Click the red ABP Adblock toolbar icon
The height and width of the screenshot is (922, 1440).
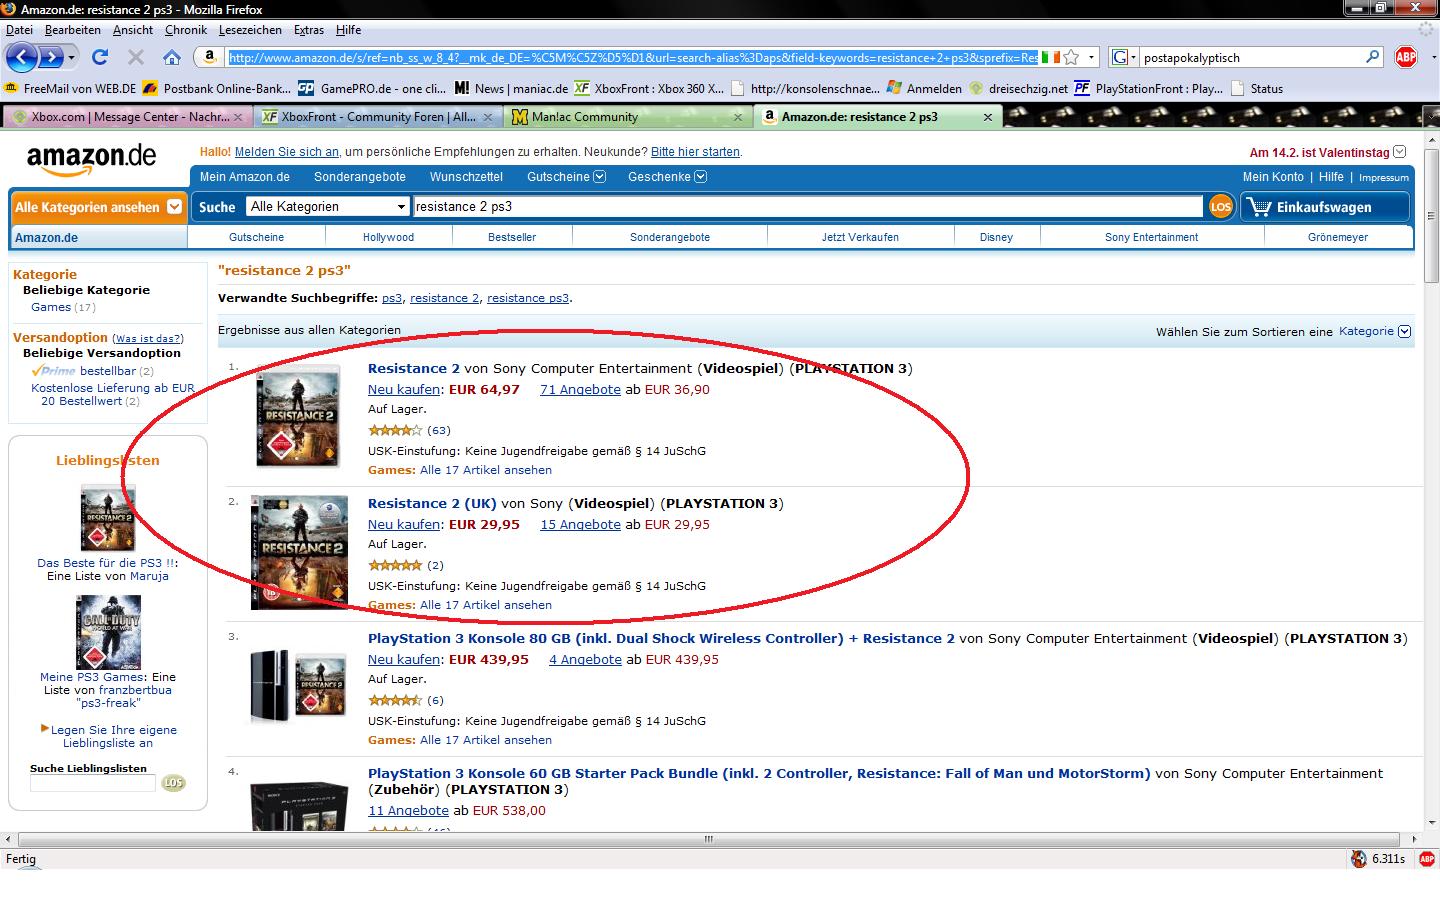(x=1406, y=57)
